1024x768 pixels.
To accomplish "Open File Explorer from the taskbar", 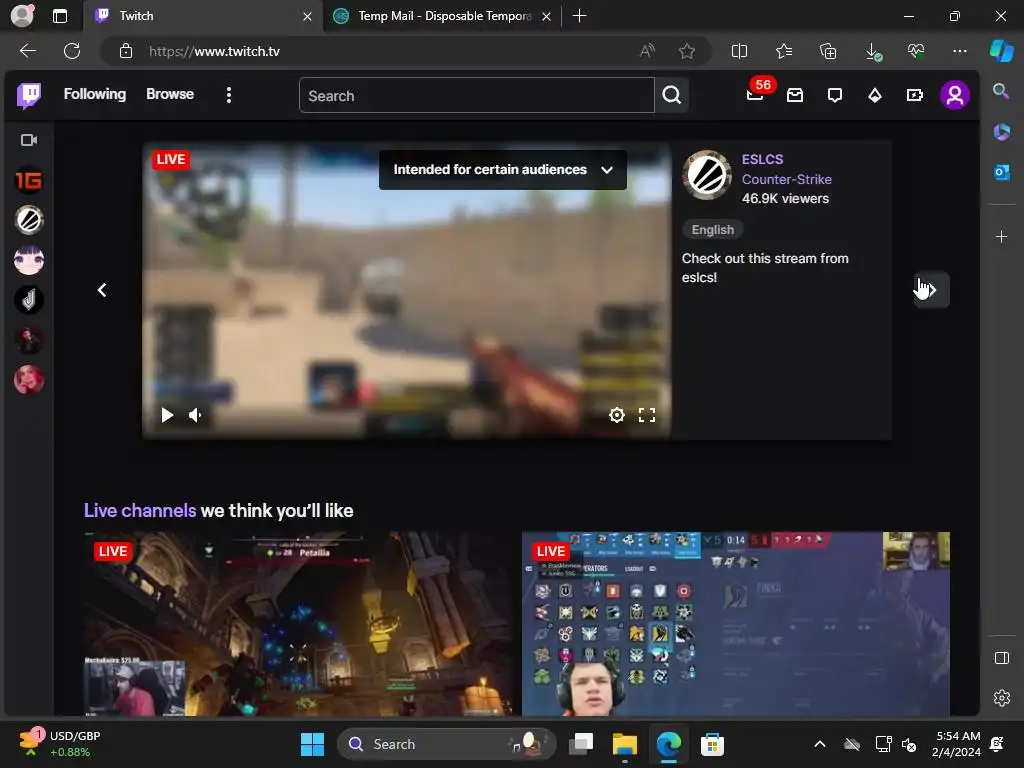I will [x=624, y=744].
